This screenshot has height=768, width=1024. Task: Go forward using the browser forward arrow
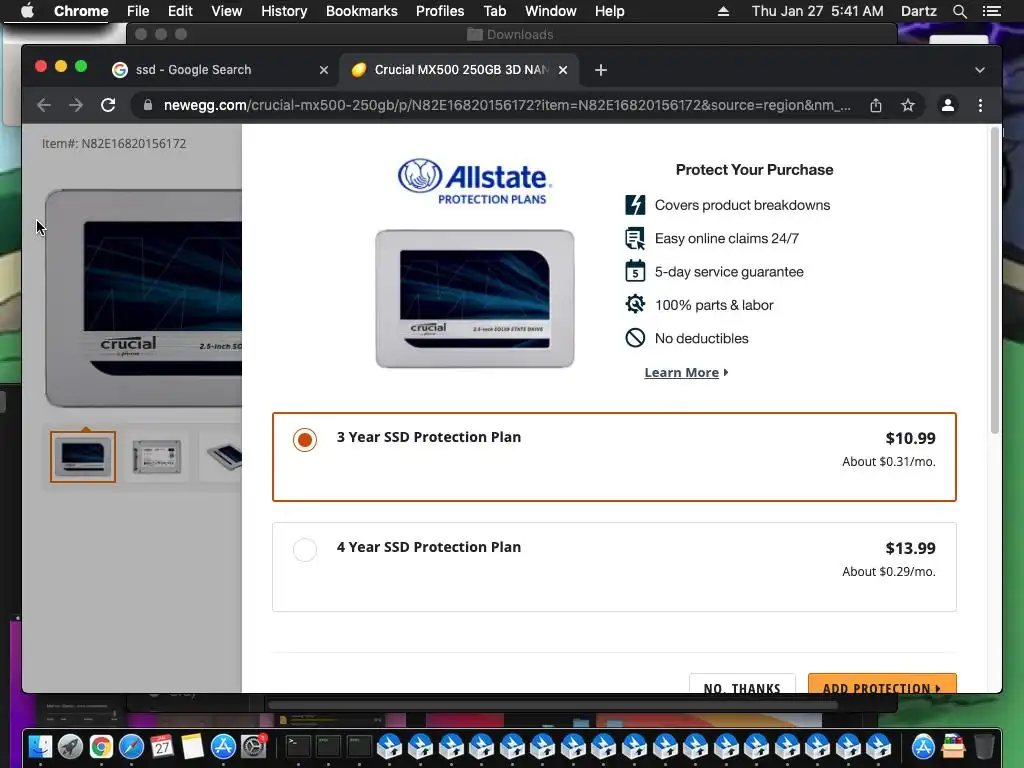(x=76, y=105)
